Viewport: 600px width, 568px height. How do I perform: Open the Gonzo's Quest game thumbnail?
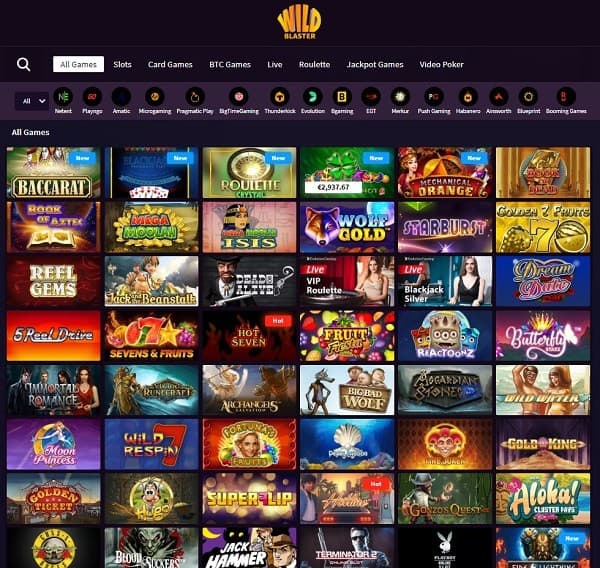coord(445,499)
